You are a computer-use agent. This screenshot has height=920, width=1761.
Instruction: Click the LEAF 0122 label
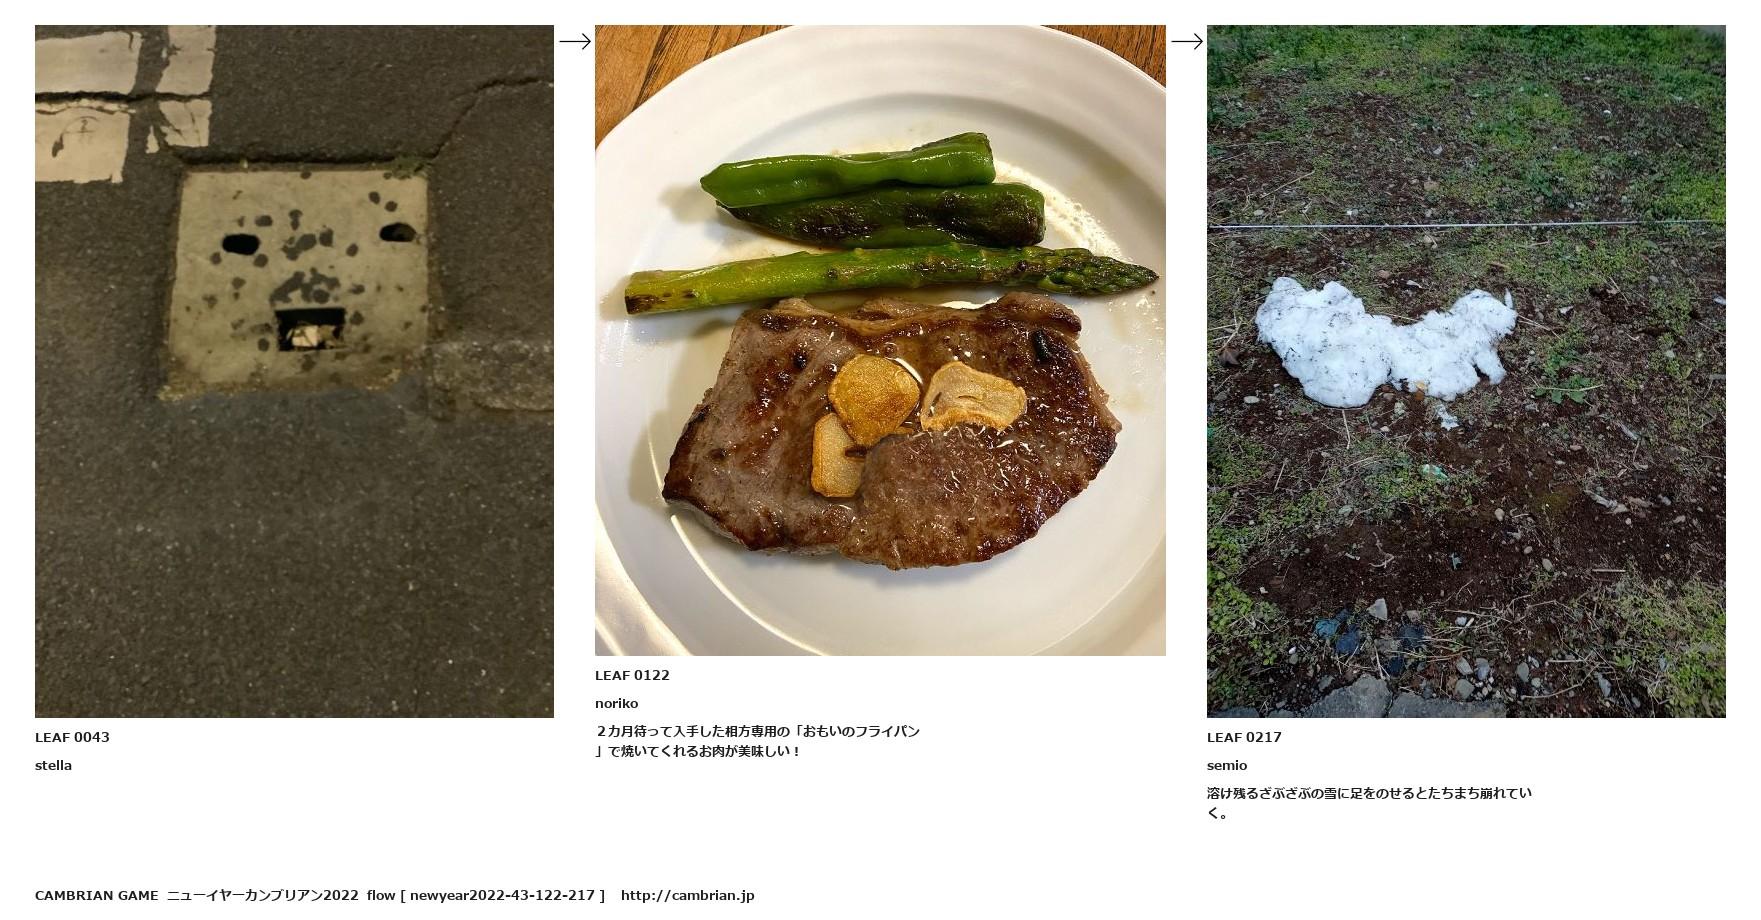pos(632,675)
